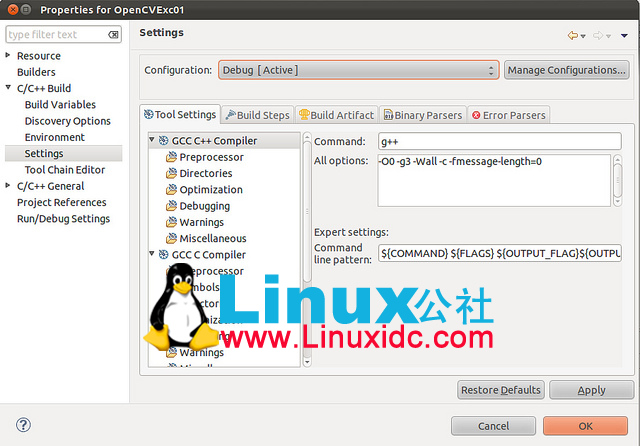Select Preprocessor under GCC C++ Compiler
This screenshot has height=446, width=640.
point(211,157)
